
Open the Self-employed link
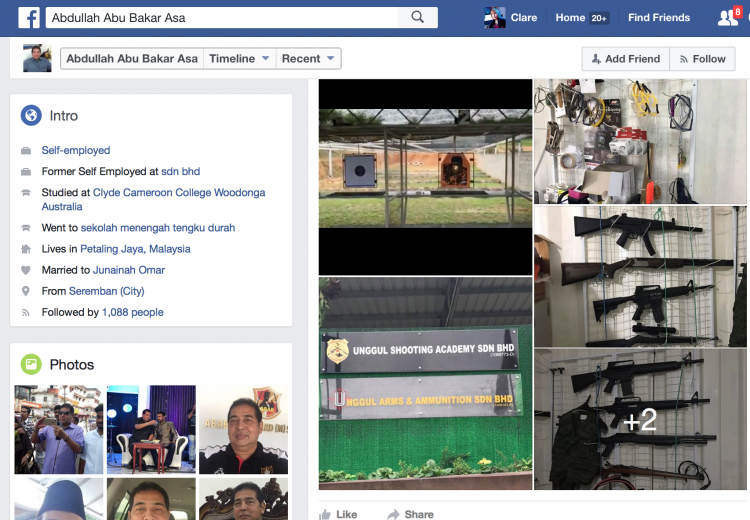(x=76, y=150)
